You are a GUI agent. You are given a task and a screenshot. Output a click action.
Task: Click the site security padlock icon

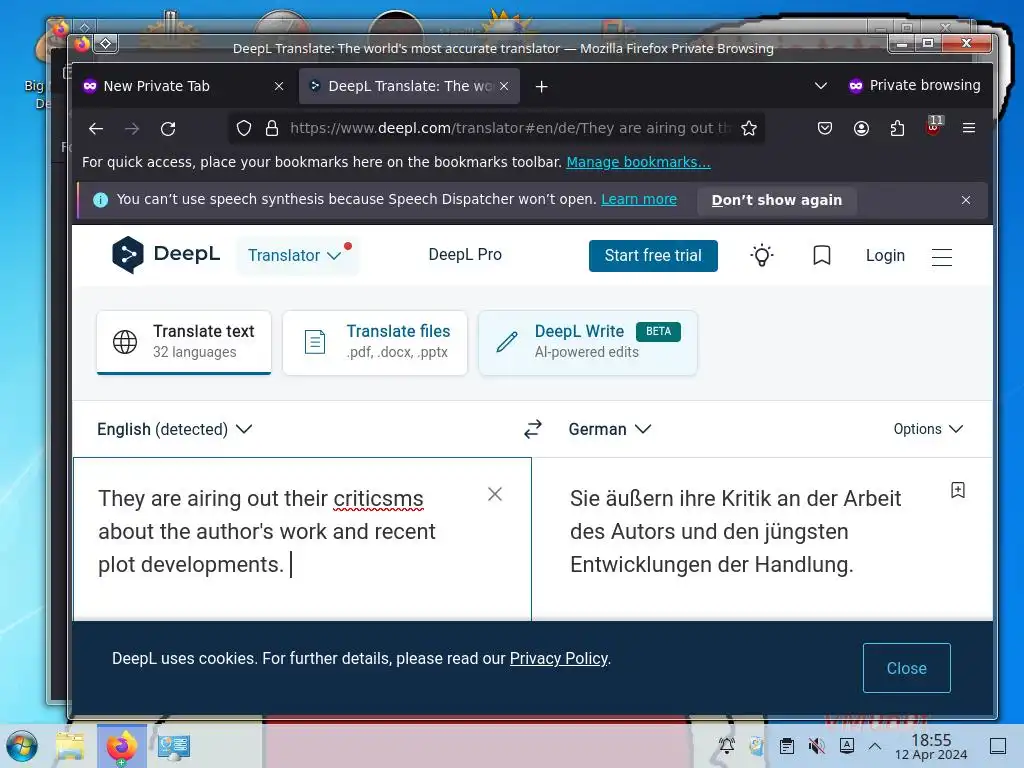[272, 128]
